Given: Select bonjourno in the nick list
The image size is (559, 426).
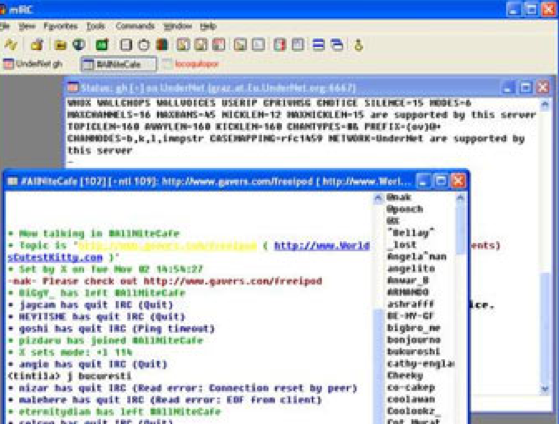Looking at the screenshot, I should 414,340.
